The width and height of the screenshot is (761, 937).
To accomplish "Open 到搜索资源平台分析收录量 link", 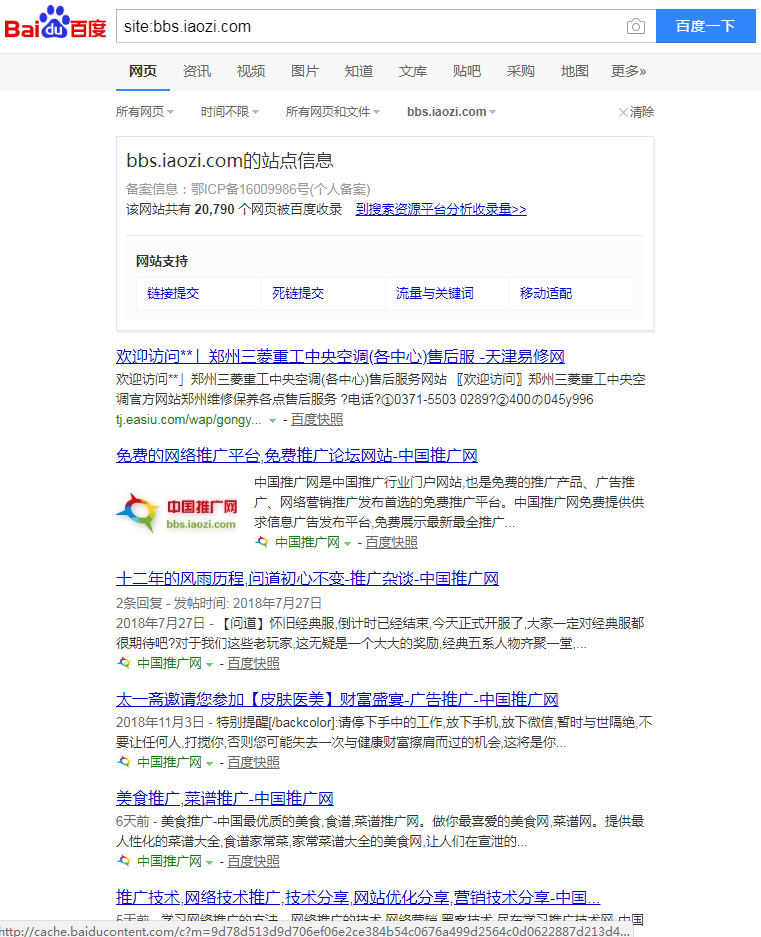I will tap(441, 209).
